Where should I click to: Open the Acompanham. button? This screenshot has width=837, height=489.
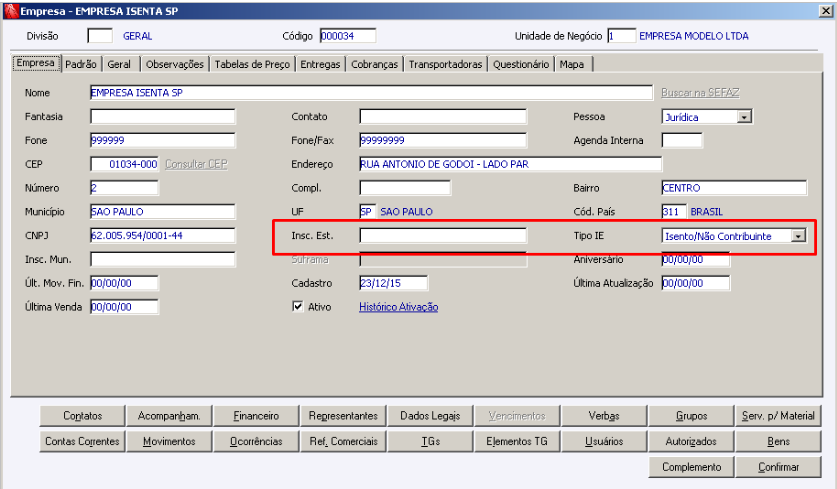[169, 416]
